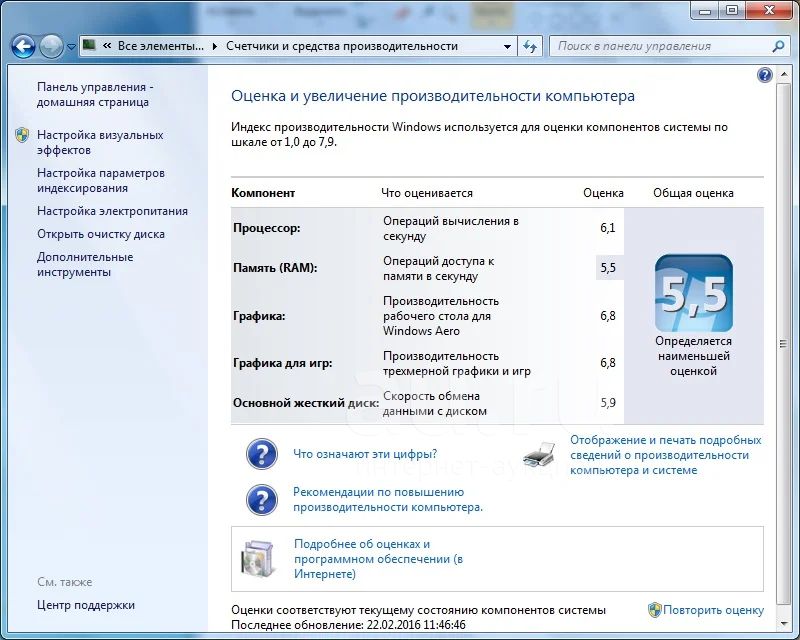Open 'Настройка визуальных эффектов' link
The width and height of the screenshot is (800, 640).
pyautogui.click(x=100, y=142)
